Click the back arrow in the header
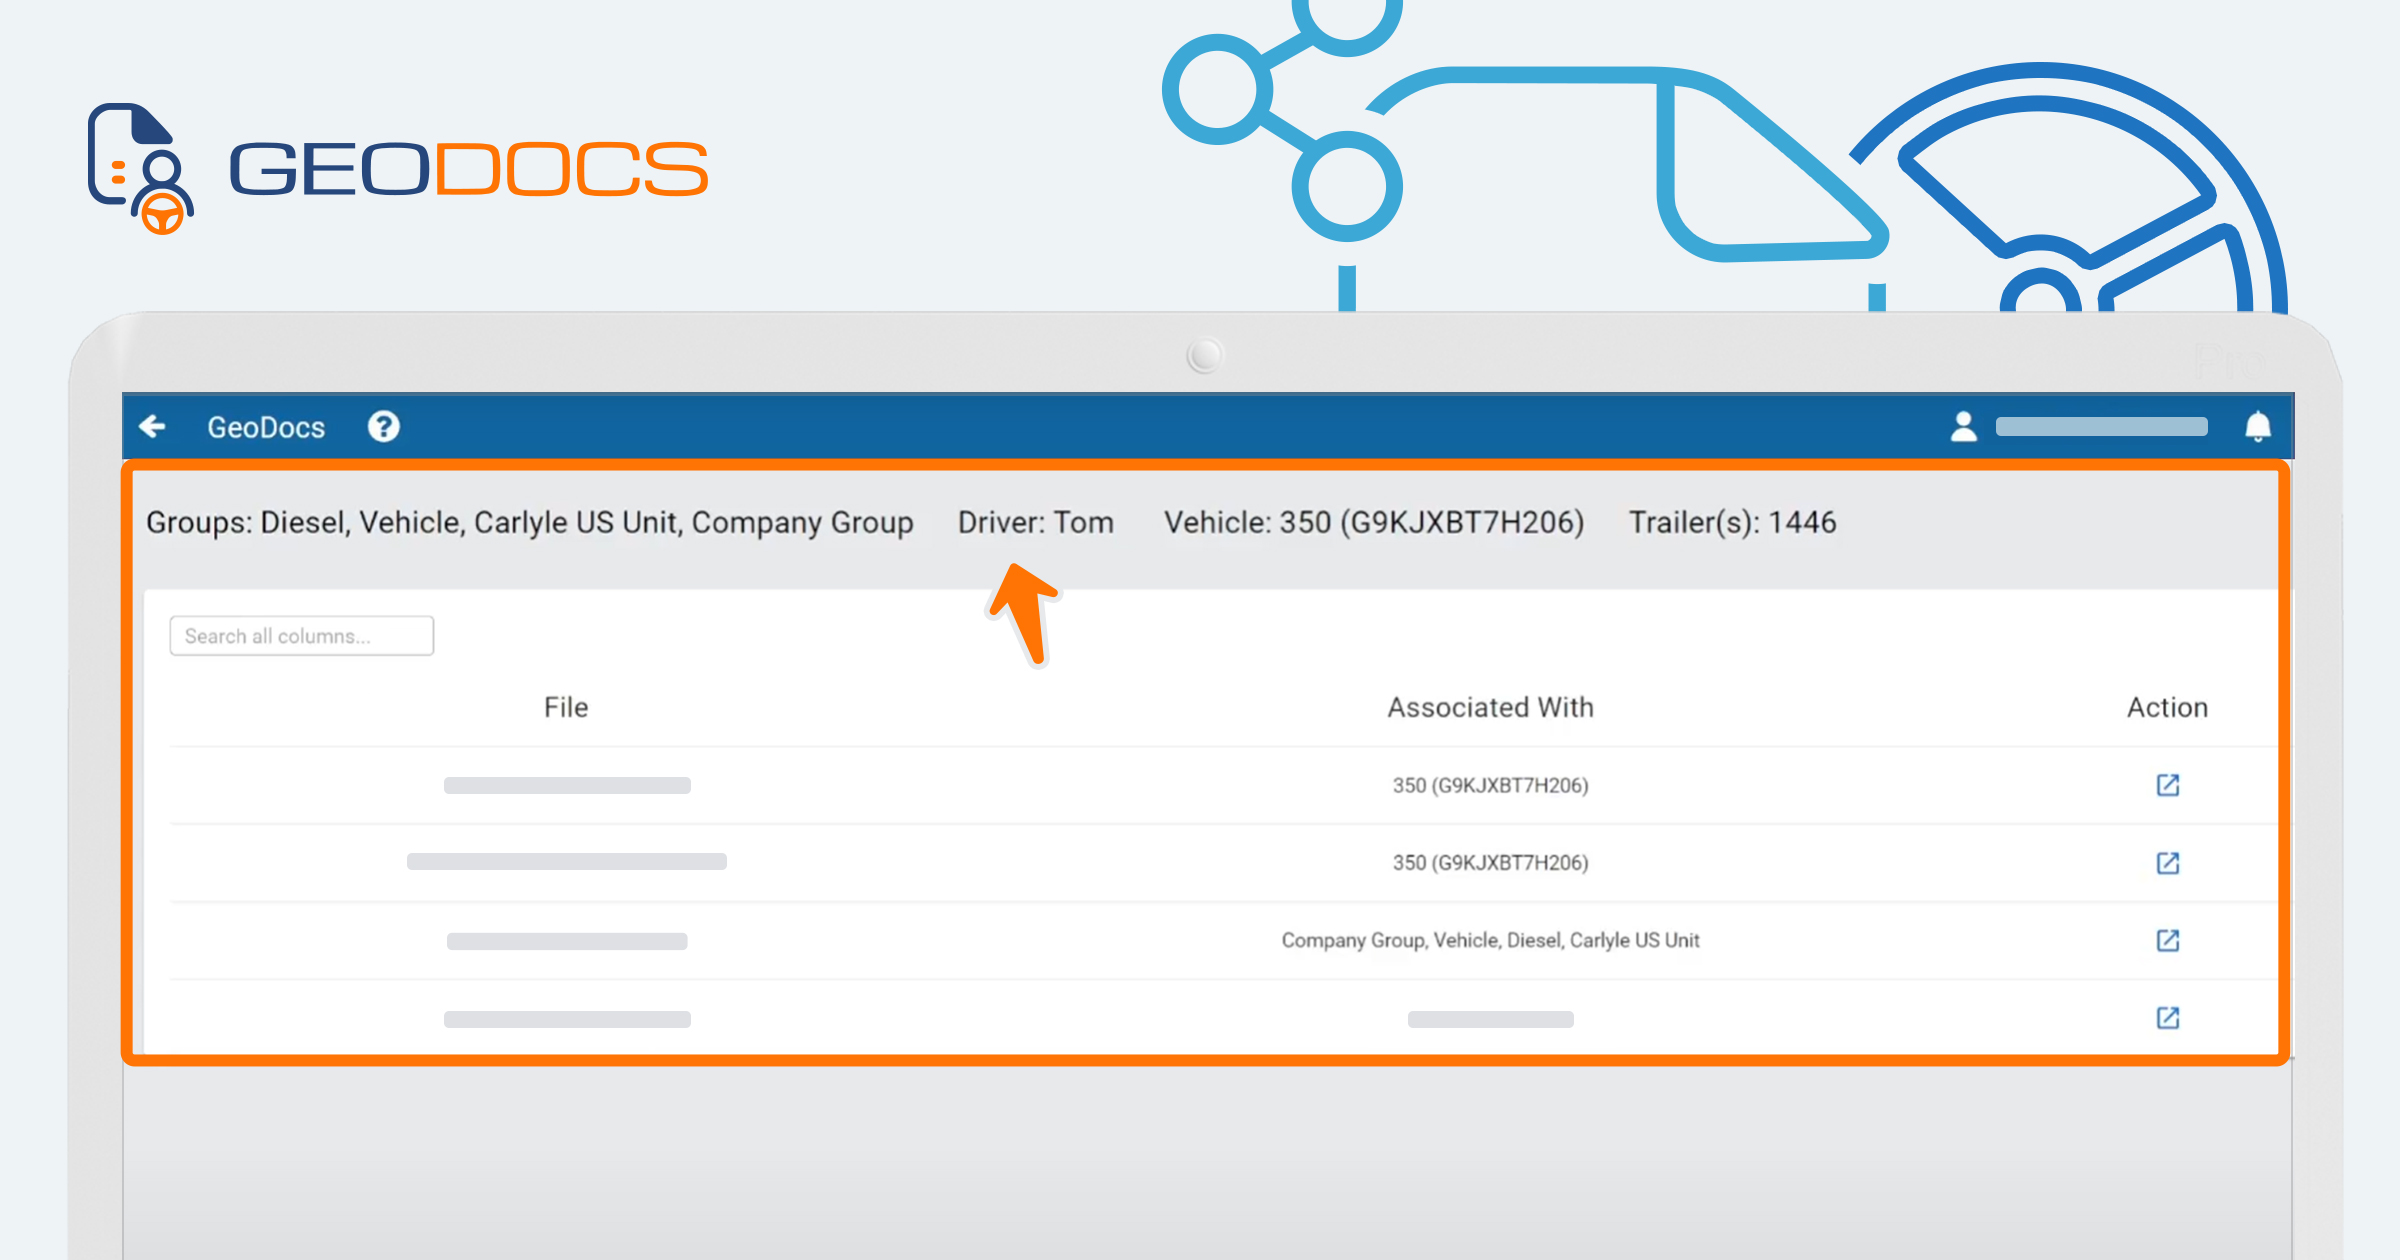 tap(152, 427)
